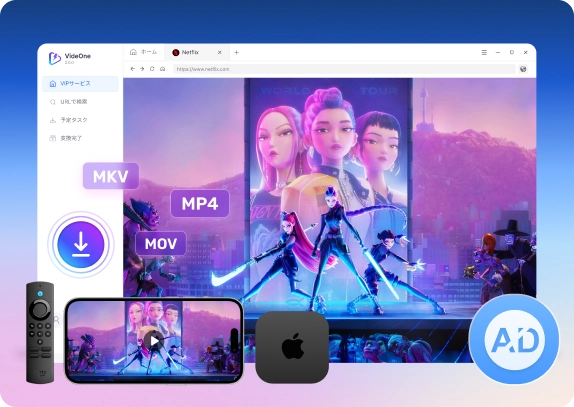The height and width of the screenshot is (407, 574).
Task: Play the video on the phone
Action: (x=154, y=341)
